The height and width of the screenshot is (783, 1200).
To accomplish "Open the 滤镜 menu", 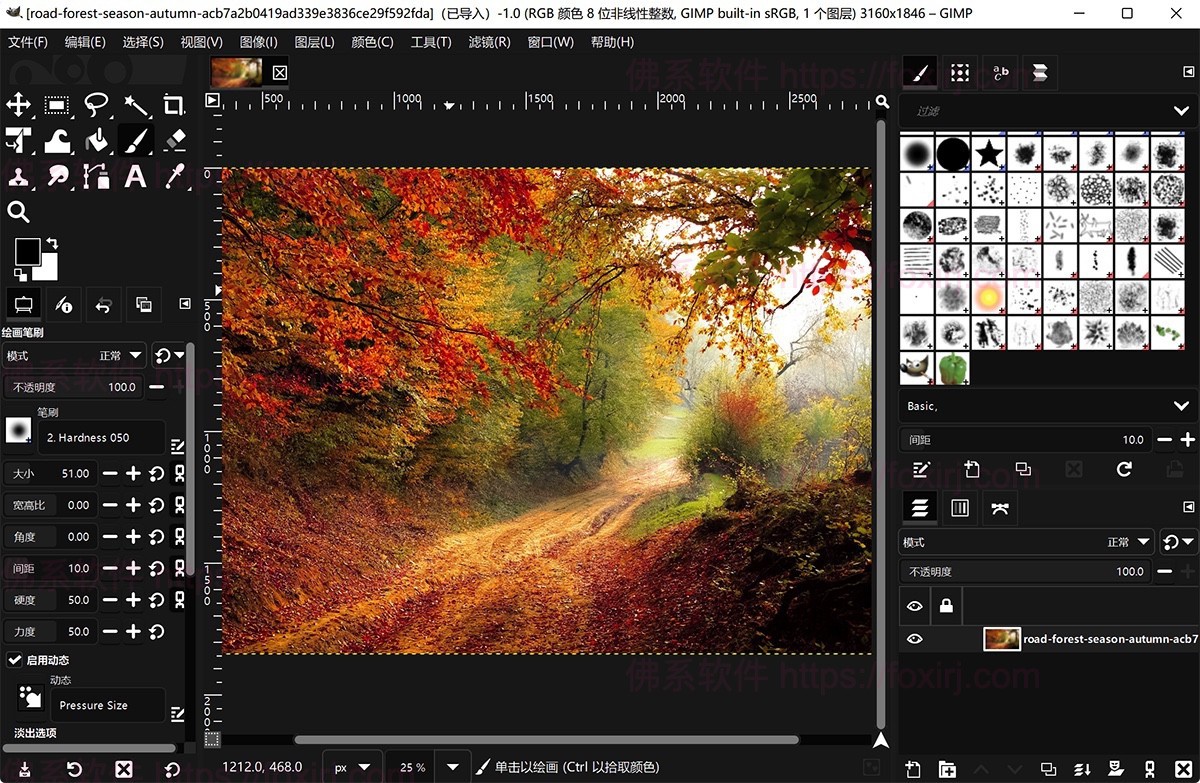I will (x=490, y=42).
